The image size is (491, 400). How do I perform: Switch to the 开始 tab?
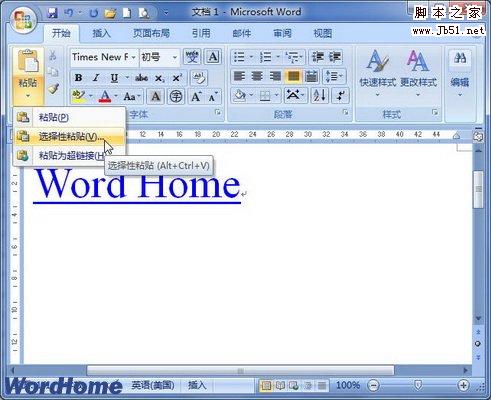tap(61, 33)
